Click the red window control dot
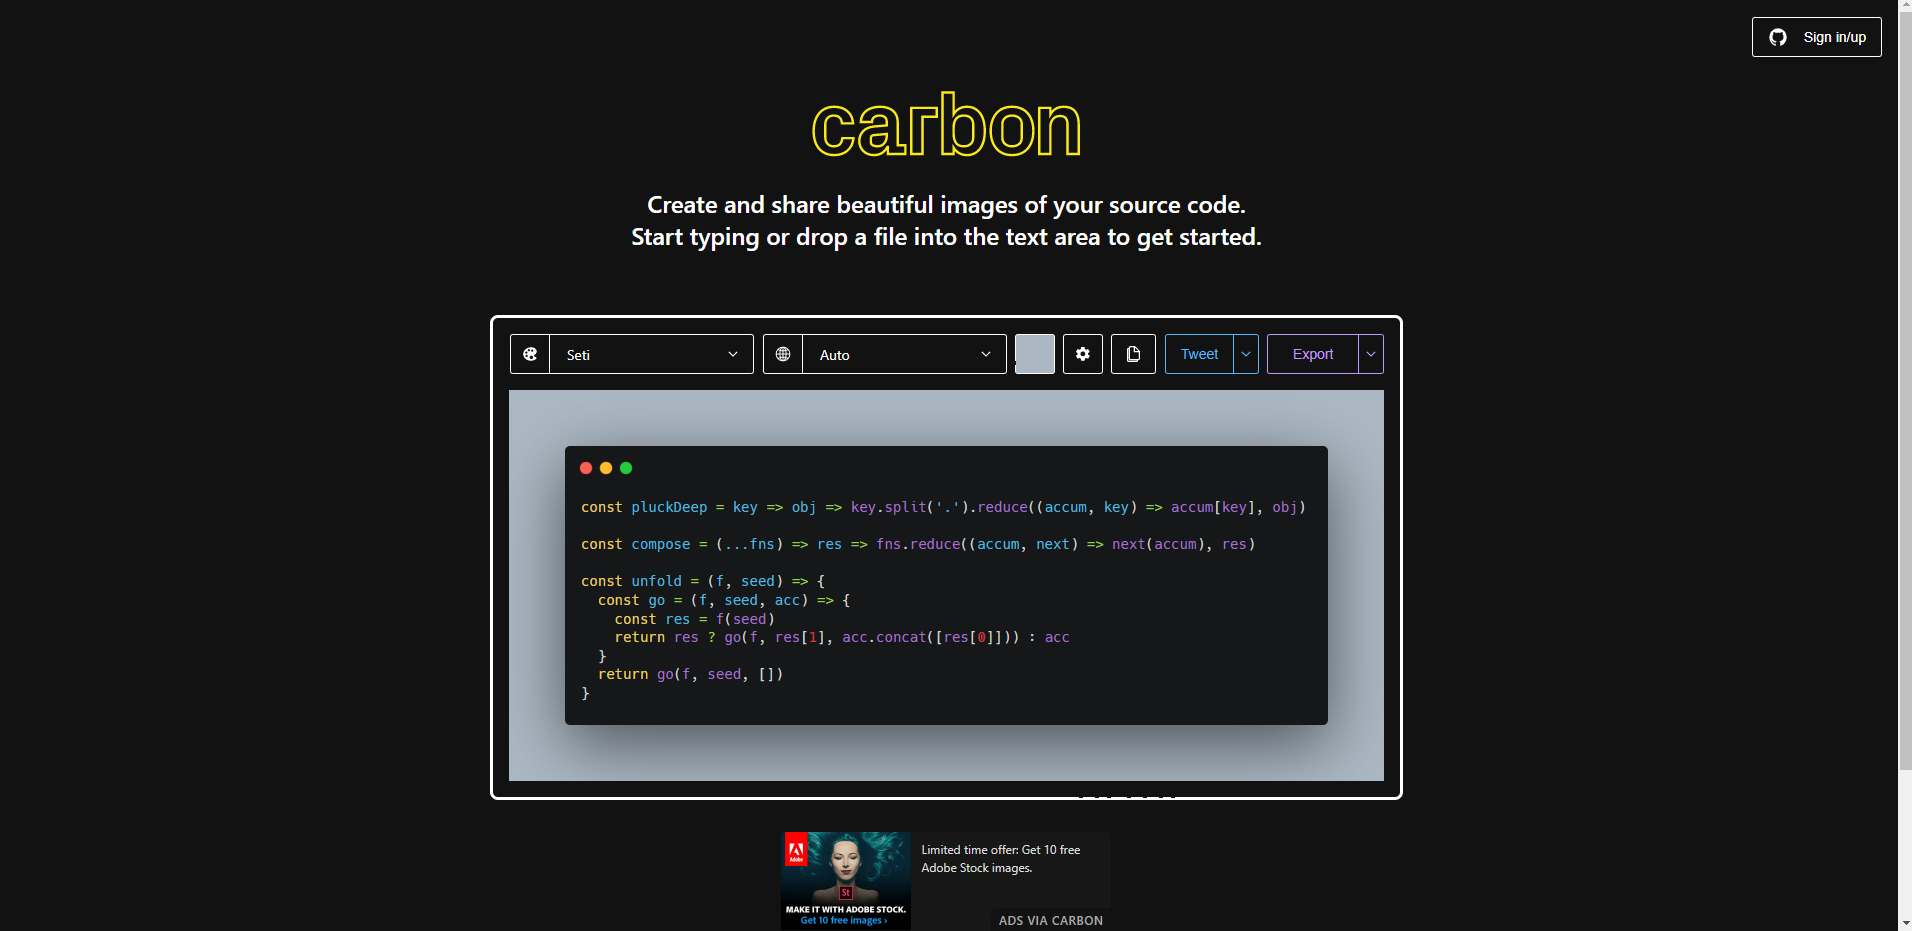Image resolution: width=1912 pixels, height=931 pixels. coord(586,468)
